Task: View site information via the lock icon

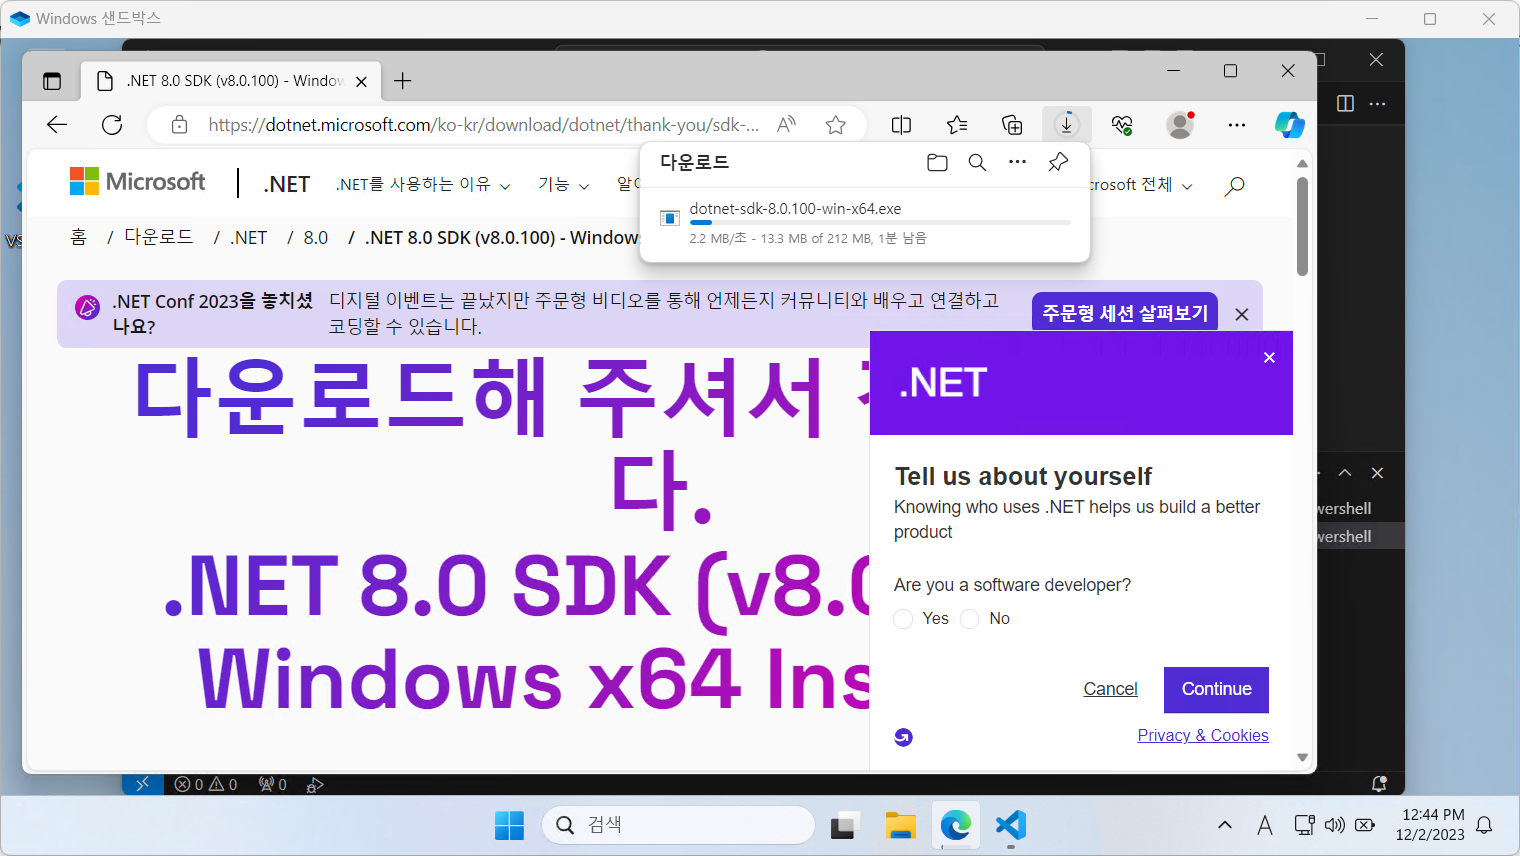Action: pos(179,125)
